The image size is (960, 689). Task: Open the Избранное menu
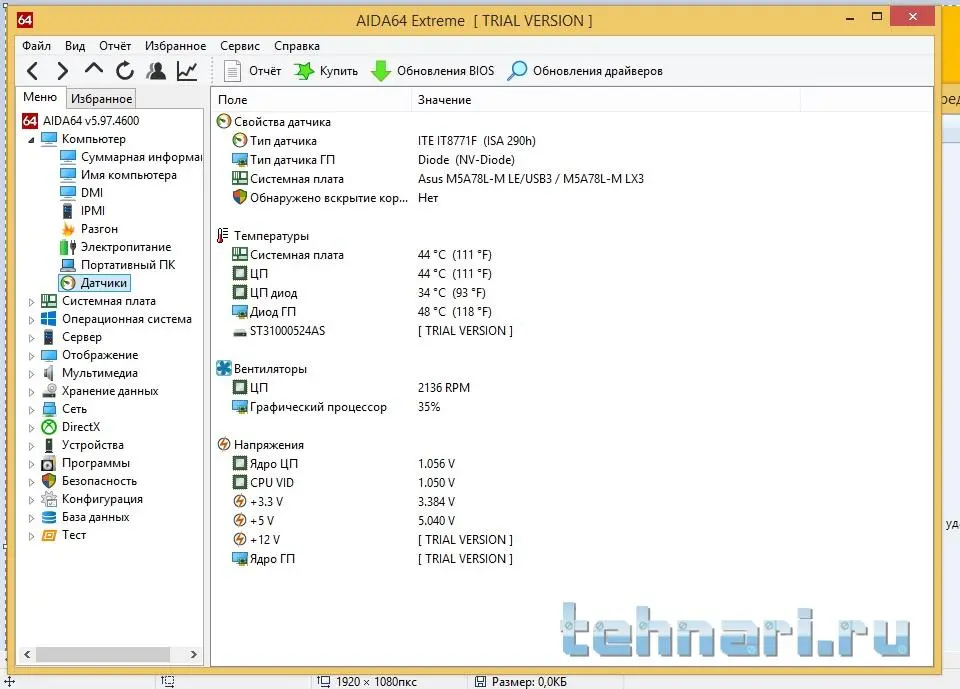click(x=176, y=46)
